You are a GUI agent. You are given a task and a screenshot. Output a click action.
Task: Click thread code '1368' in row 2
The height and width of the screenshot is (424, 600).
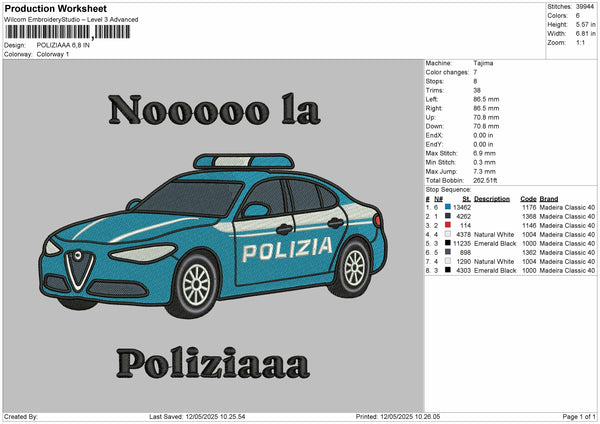click(529, 217)
